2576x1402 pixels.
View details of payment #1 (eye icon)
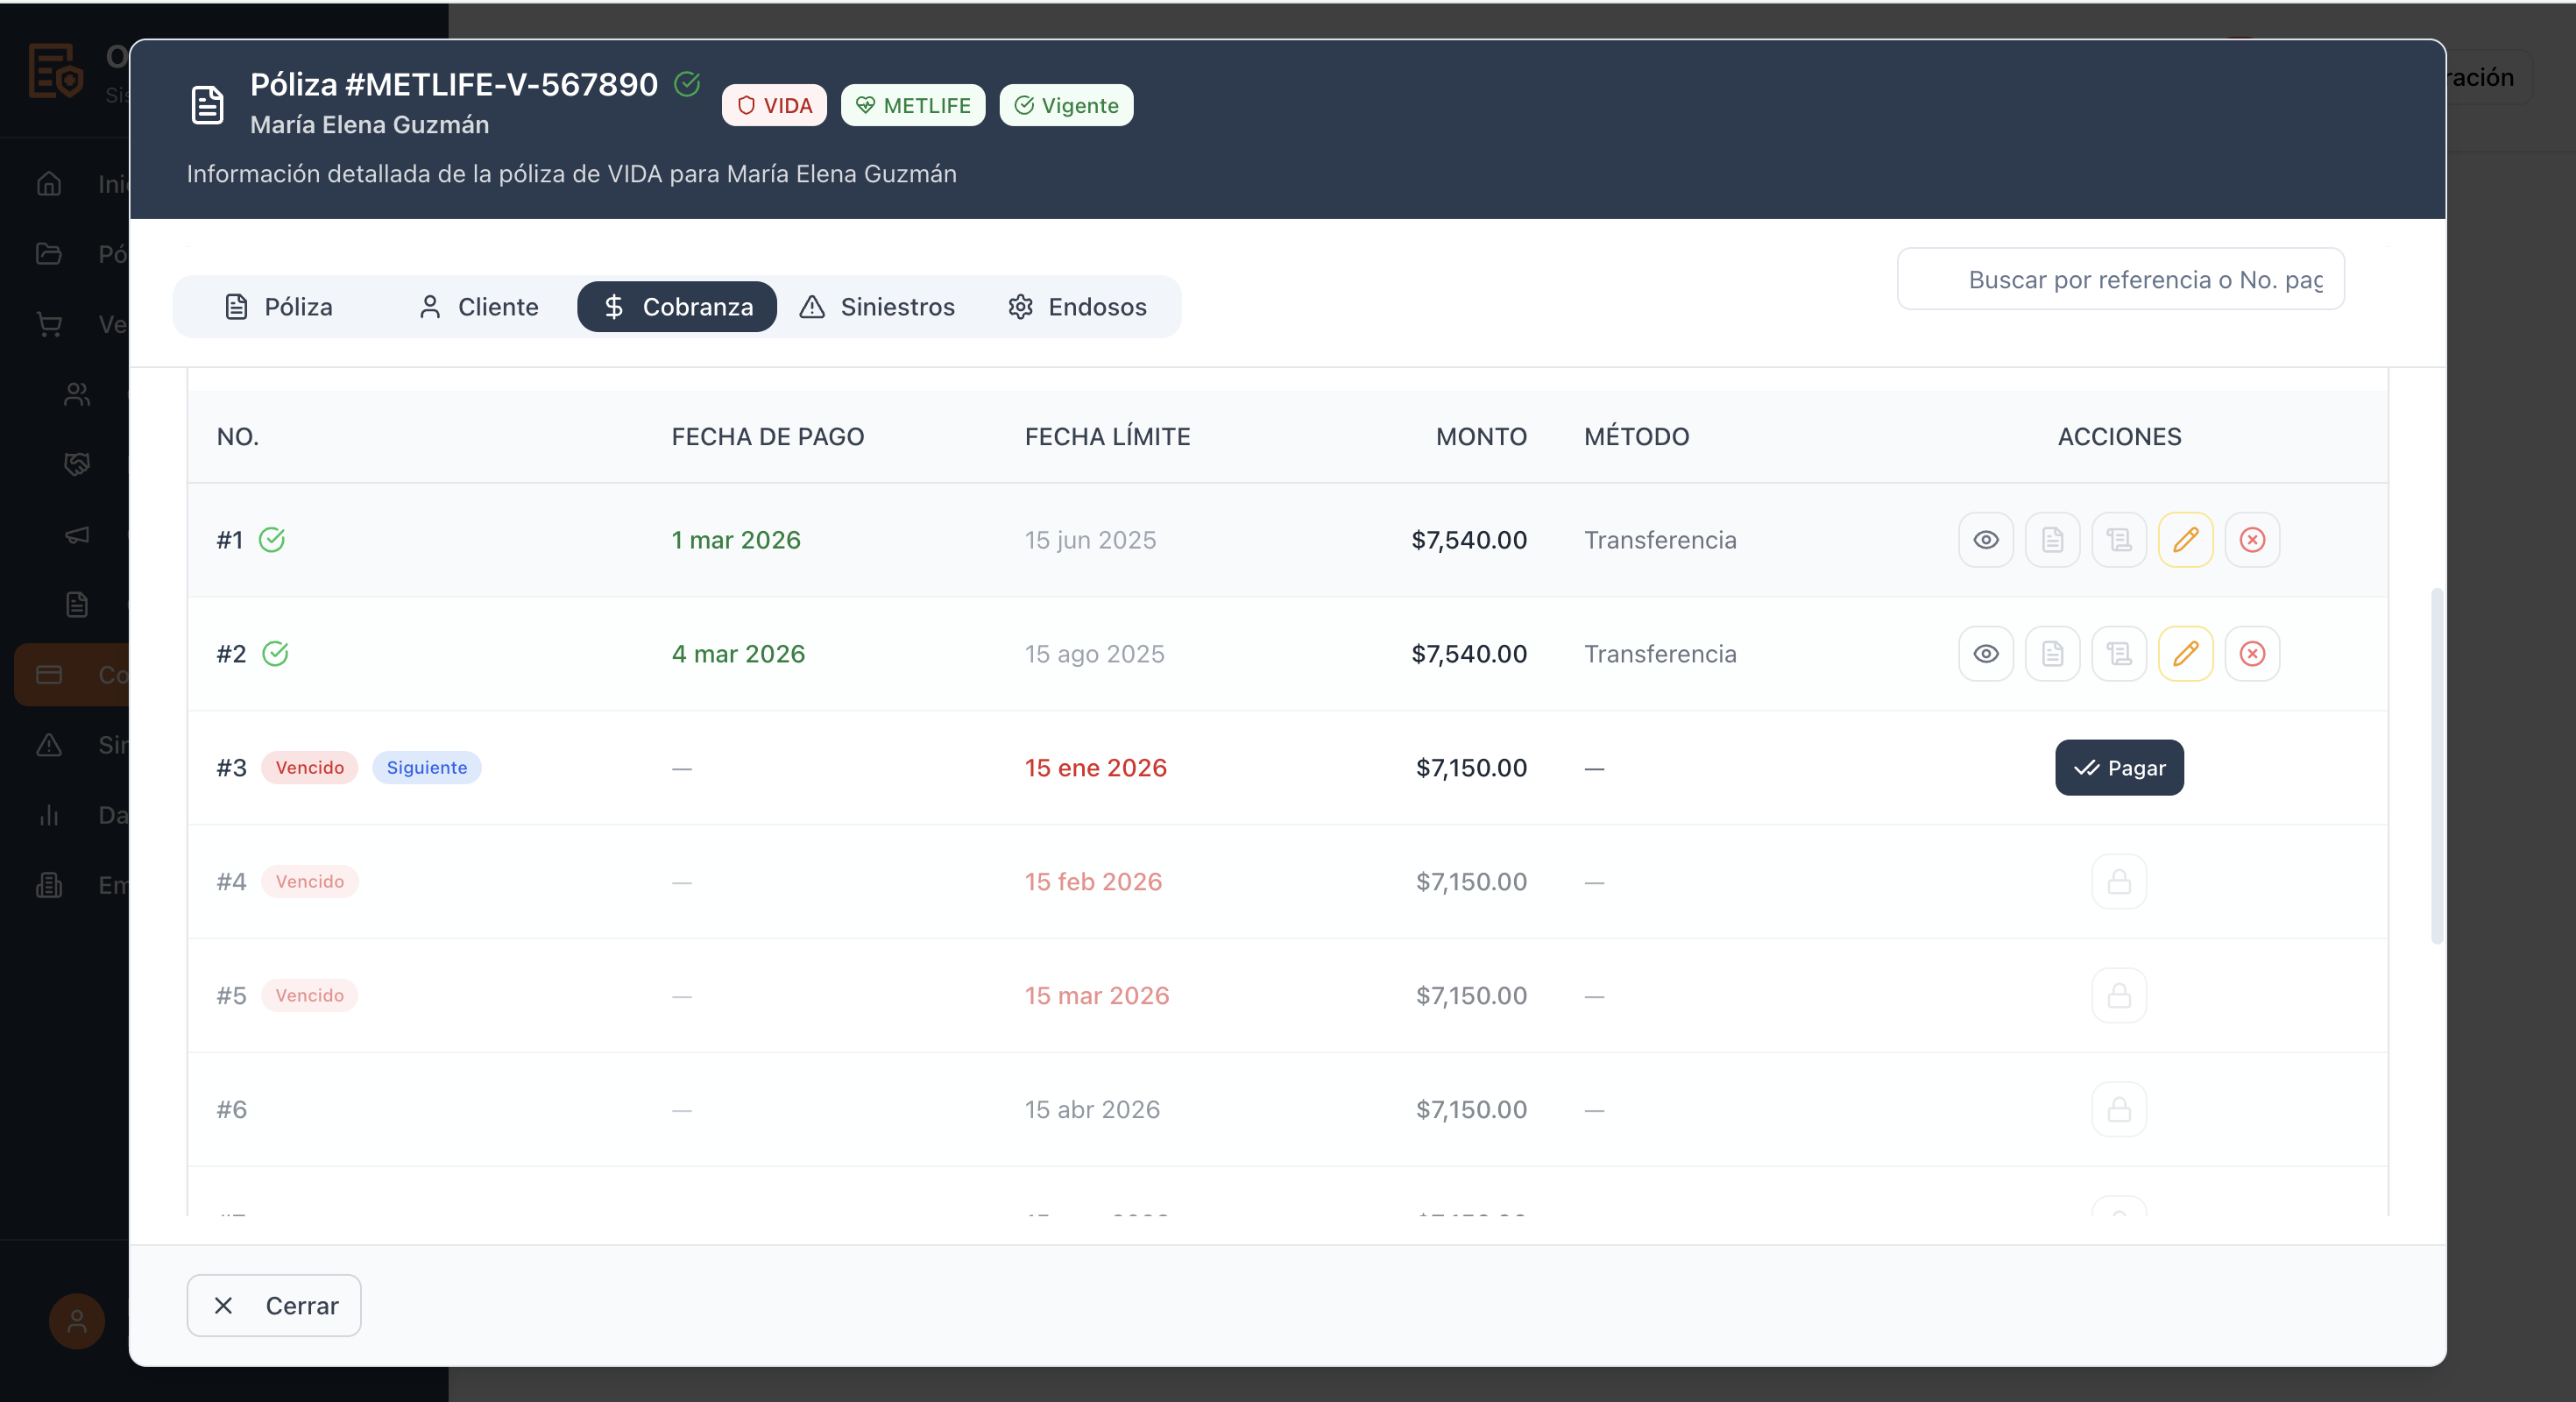(1986, 540)
